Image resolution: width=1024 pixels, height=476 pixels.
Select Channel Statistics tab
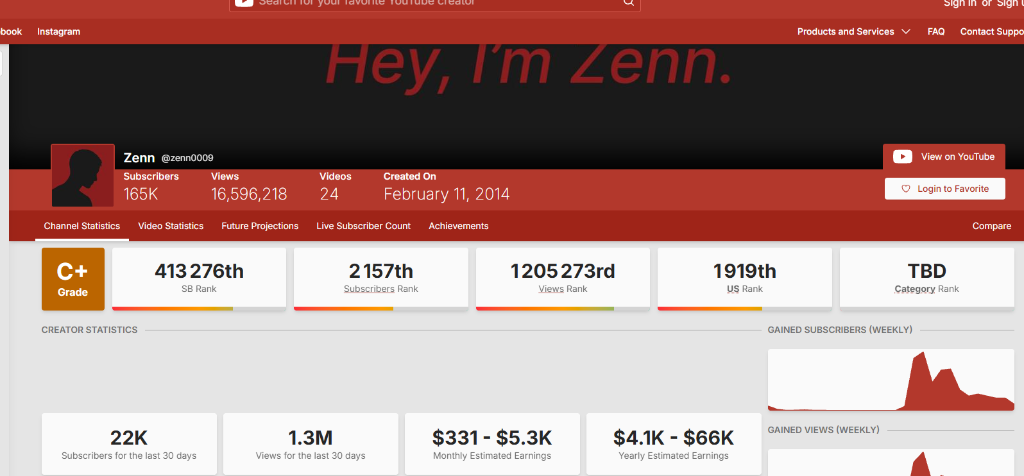(82, 226)
